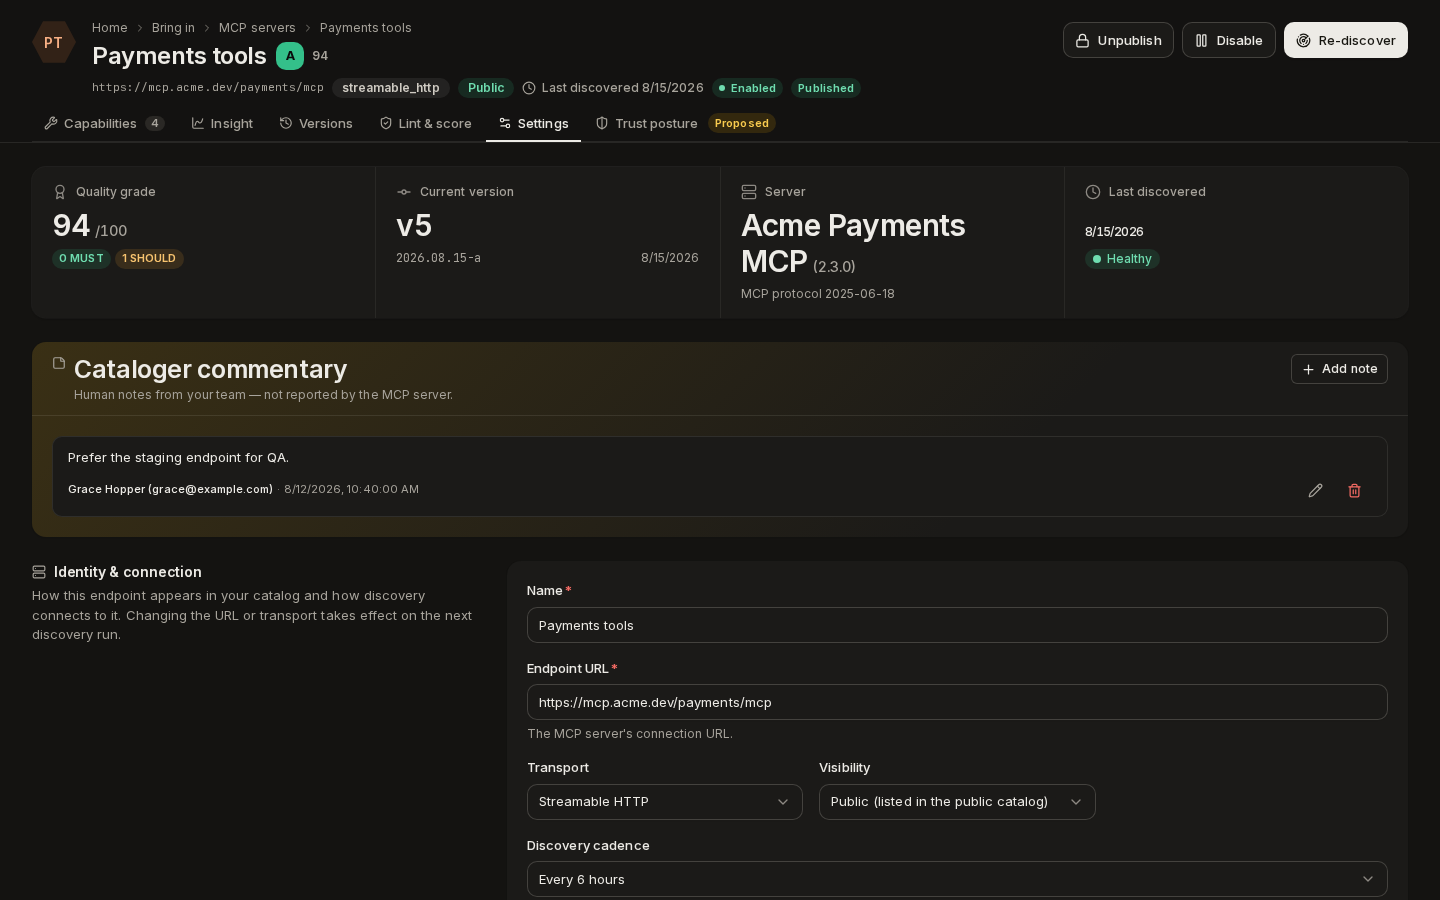Click the Public badge in the header
This screenshot has width=1440, height=900.
[x=486, y=88]
